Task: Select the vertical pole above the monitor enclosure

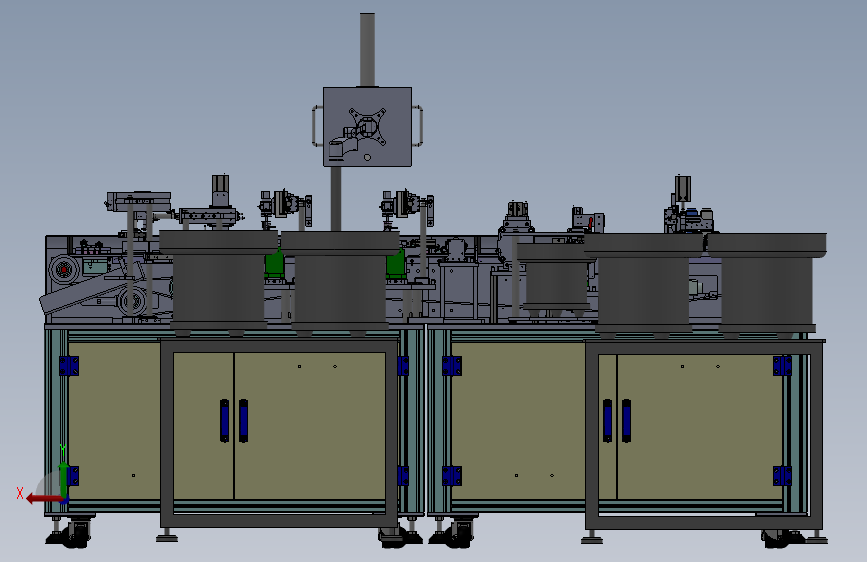Action: click(x=367, y=50)
